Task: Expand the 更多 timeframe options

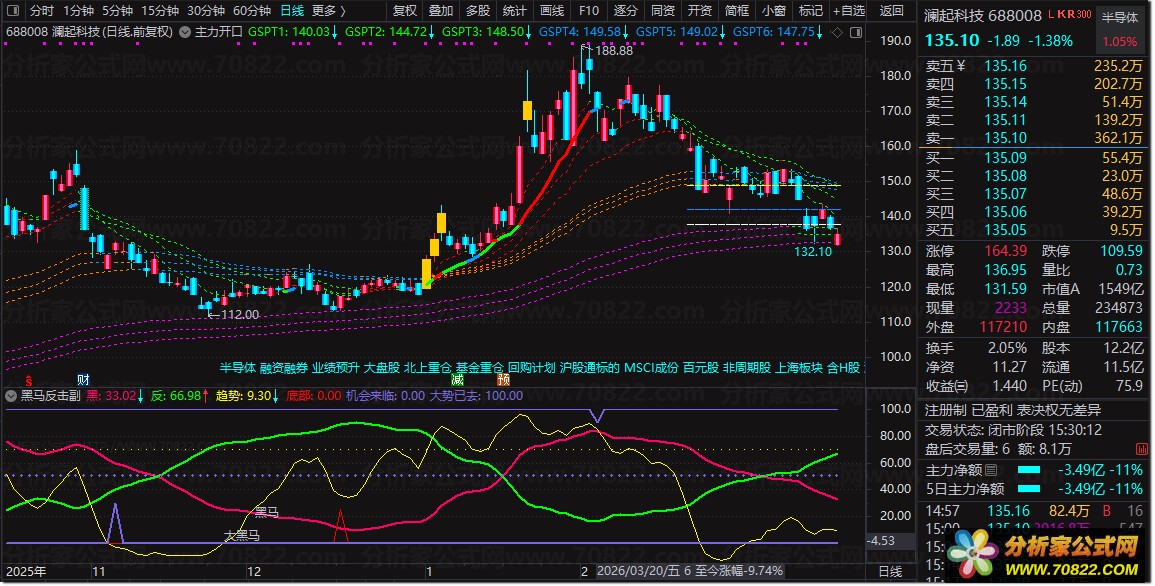Action: pyautogui.click(x=328, y=11)
